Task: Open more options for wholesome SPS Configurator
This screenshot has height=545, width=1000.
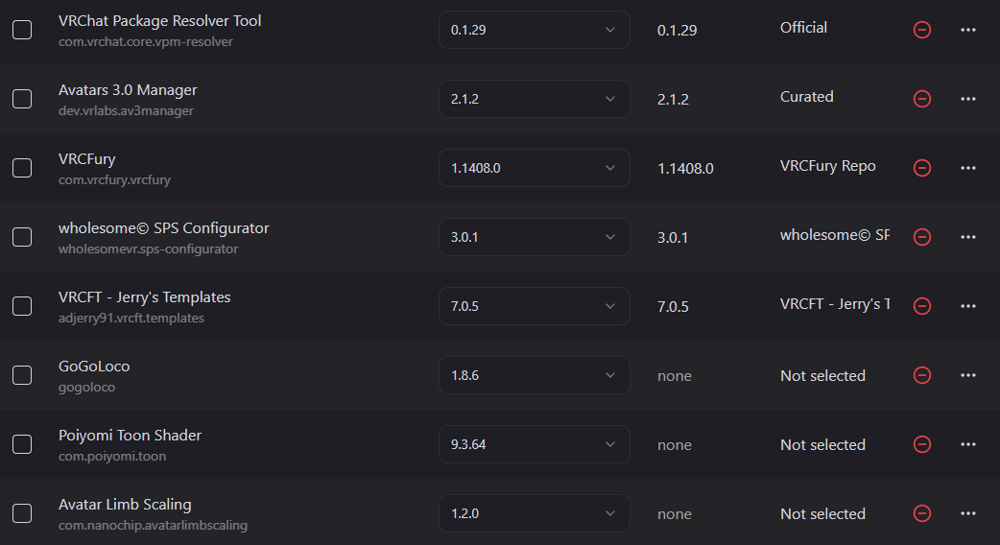Action: (967, 237)
